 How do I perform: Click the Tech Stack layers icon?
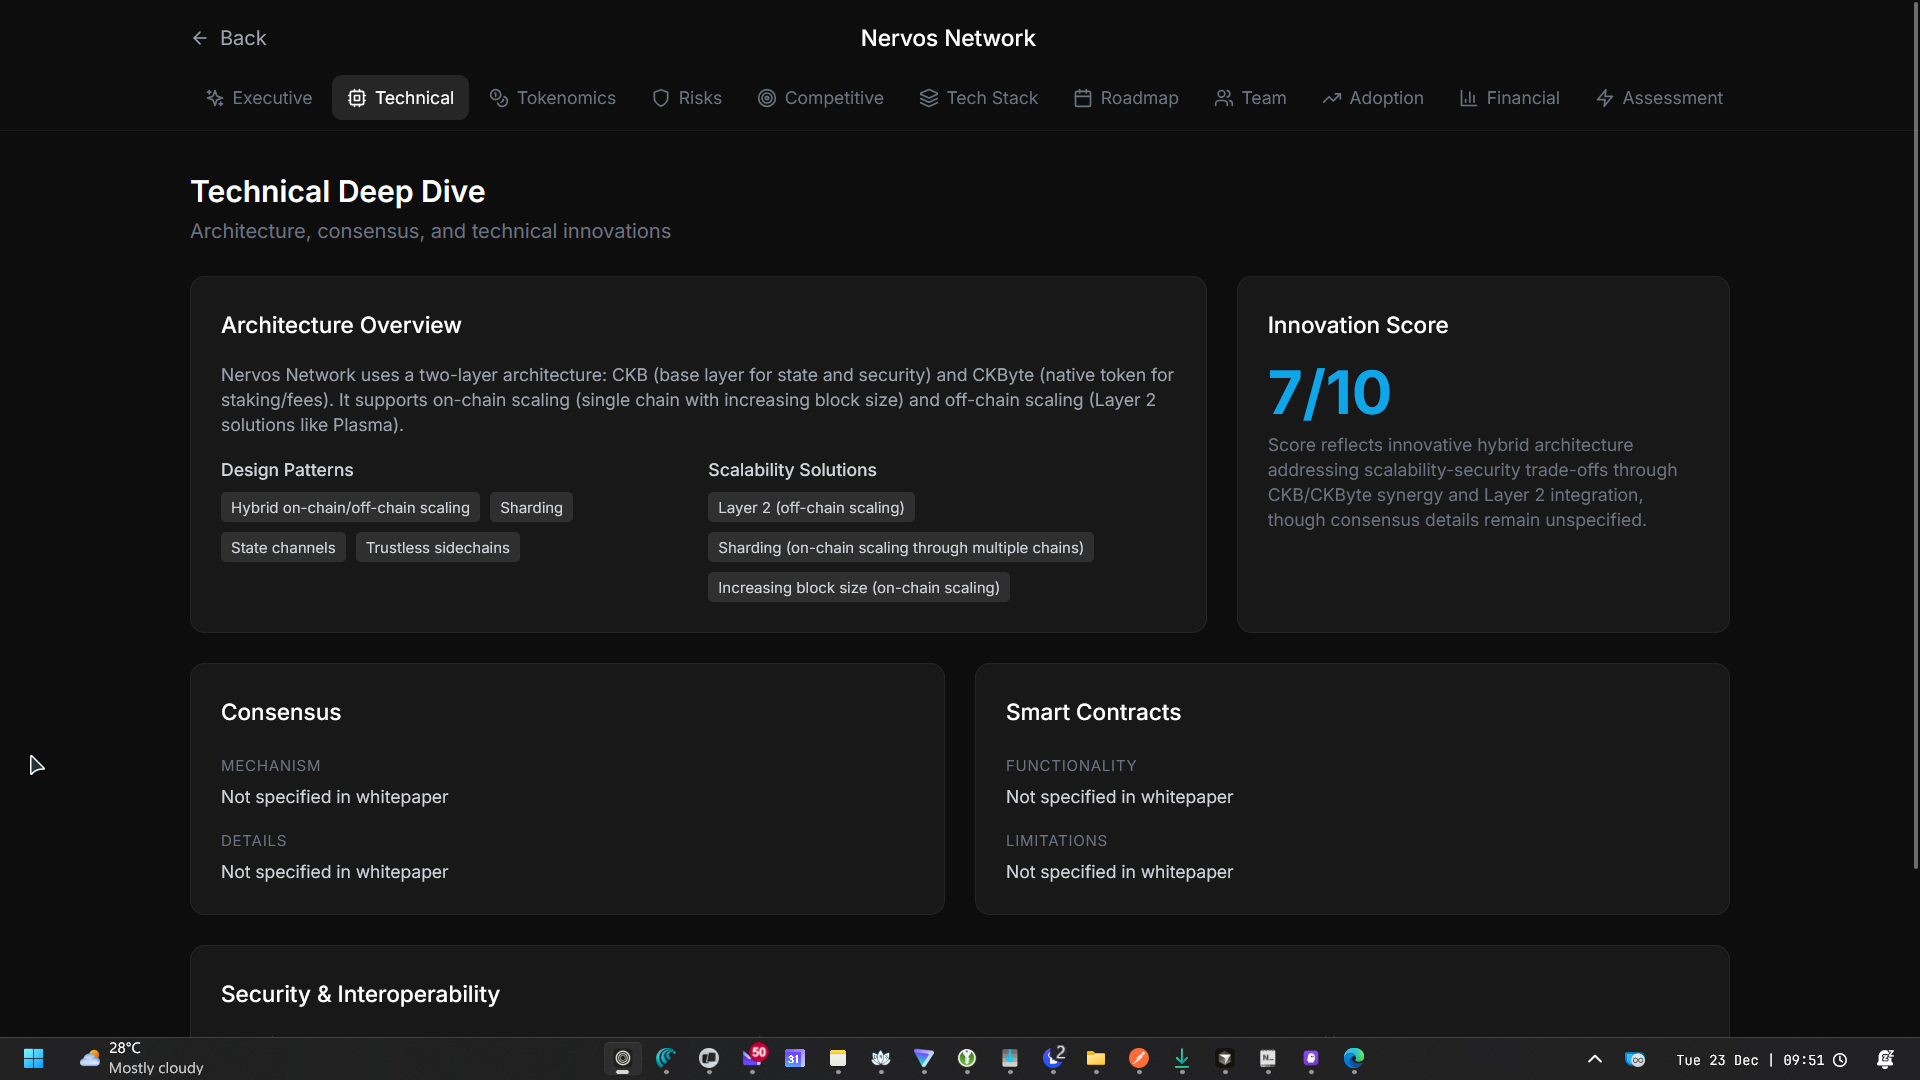pos(929,98)
